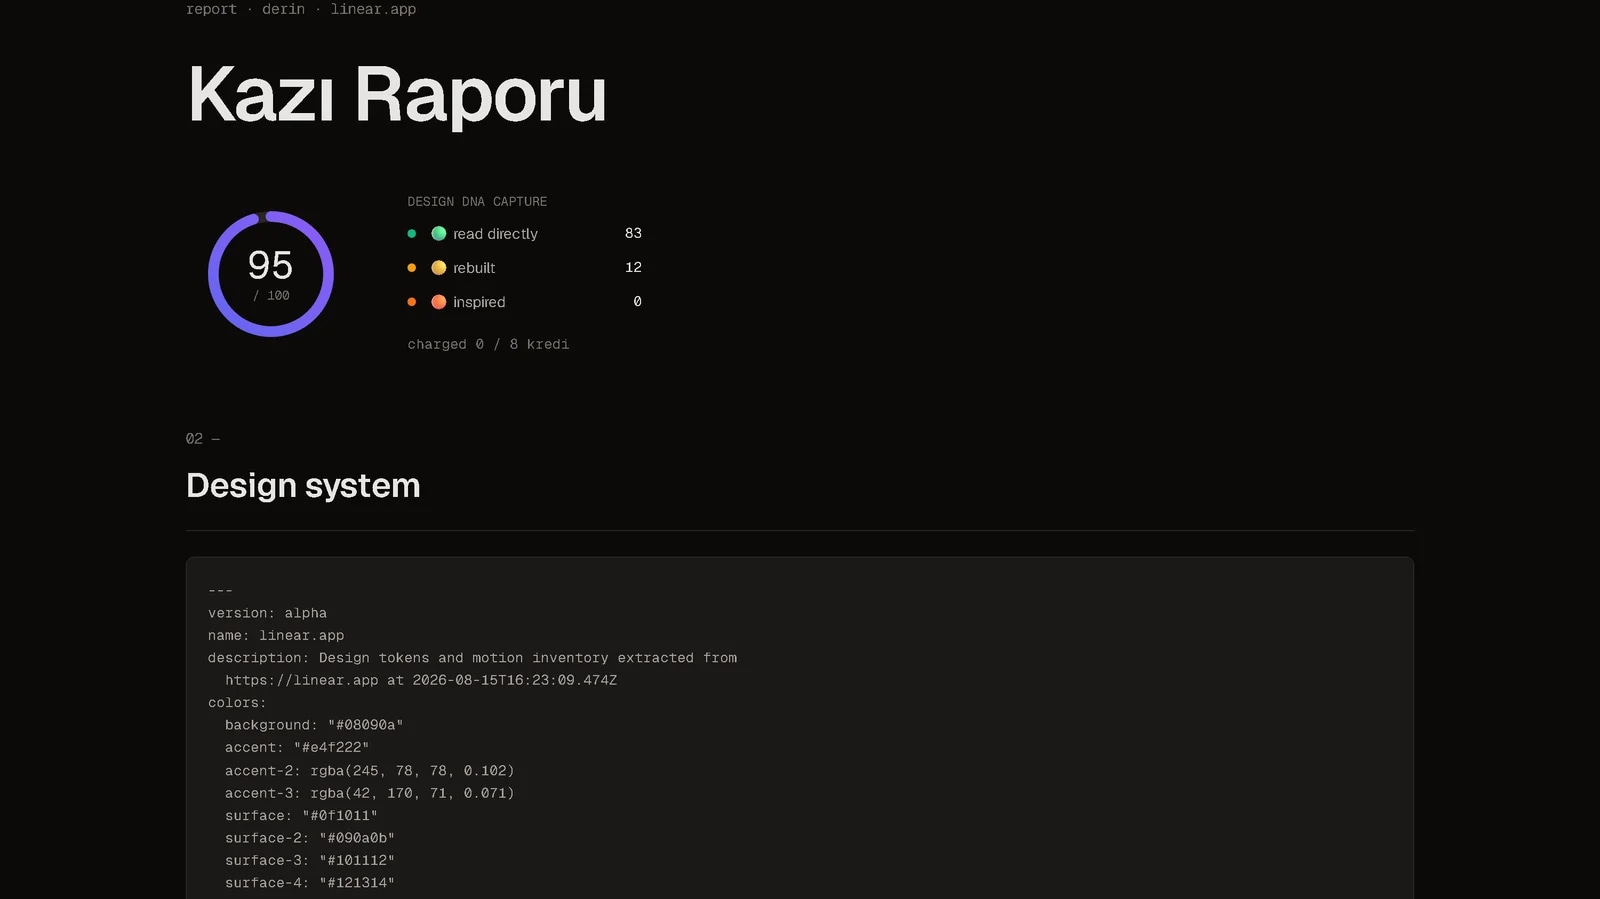This screenshot has height=899, width=1600.
Task: Click the surface-3 "#101112" line
Action: (310, 860)
